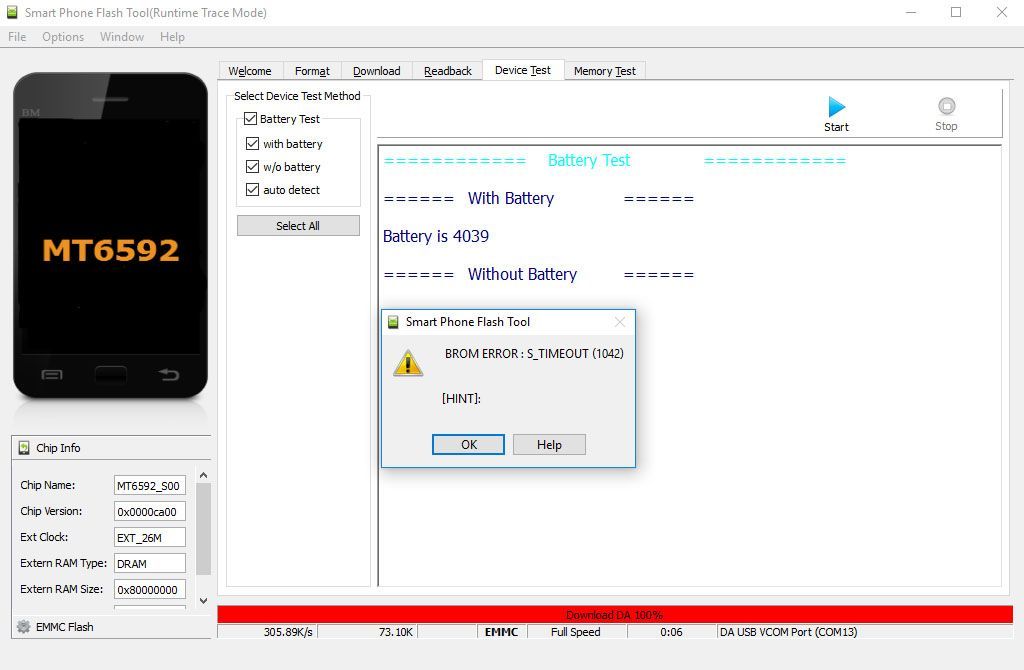Click the 73.10K status bar value

tap(396, 632)
